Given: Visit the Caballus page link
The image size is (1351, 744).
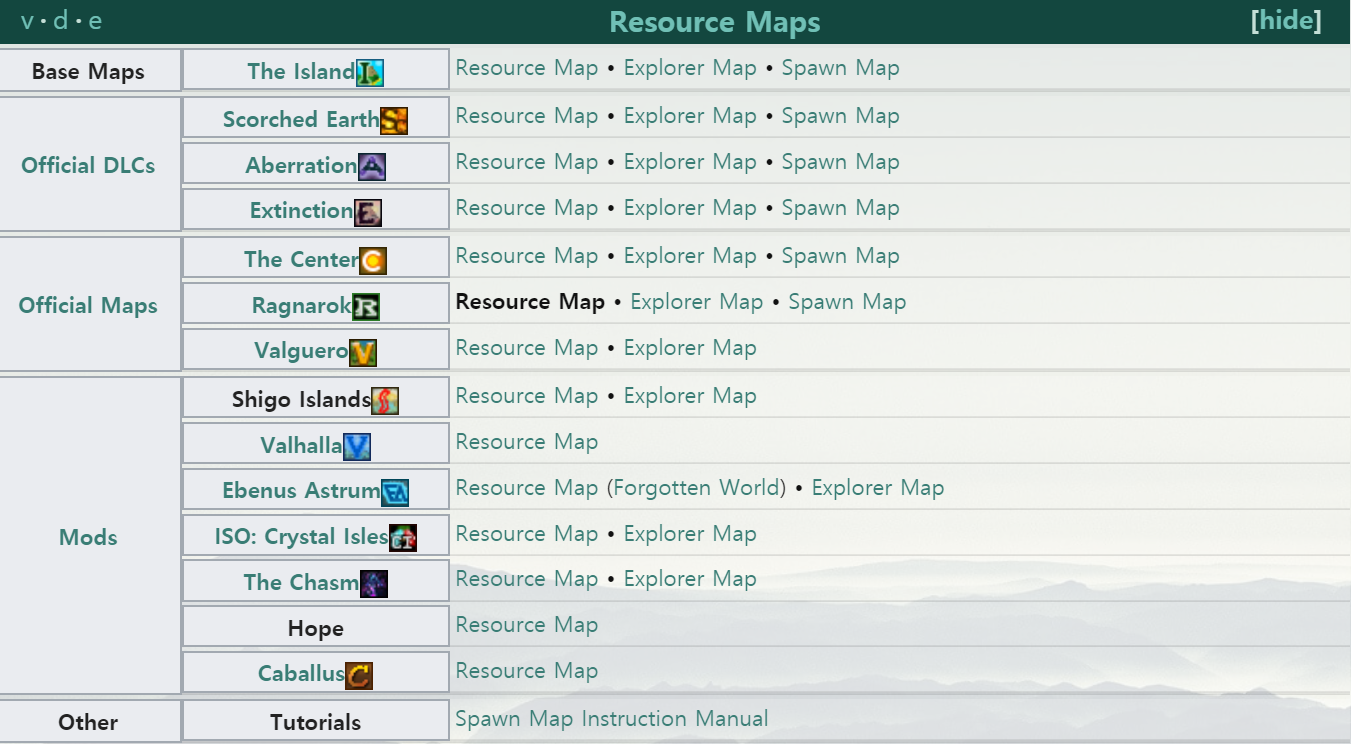Looking at the screenshot, I should tap(301, 674).
